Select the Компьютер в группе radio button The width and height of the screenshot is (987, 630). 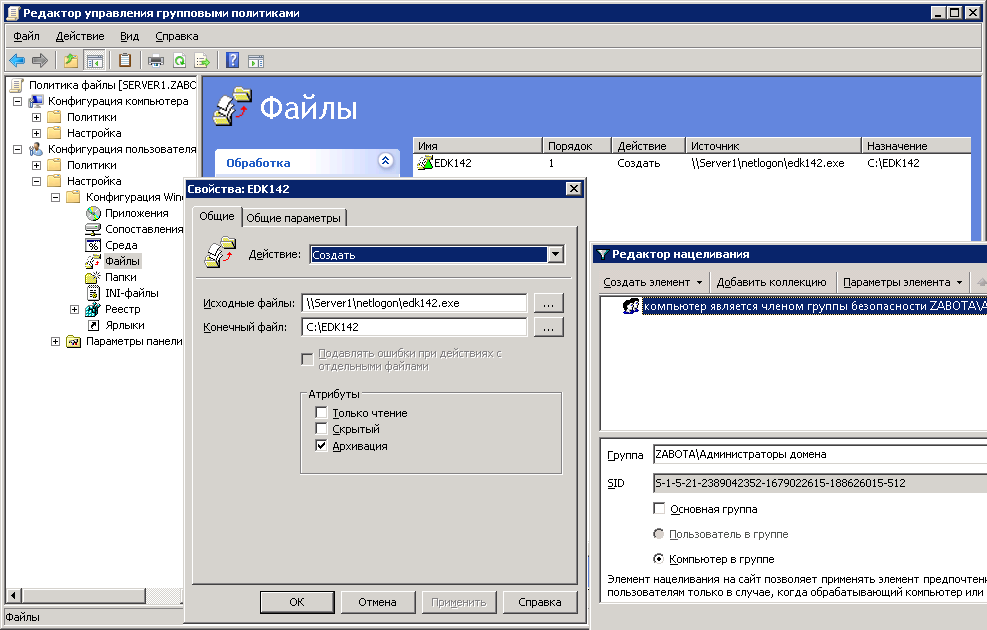tap(658, 559)
